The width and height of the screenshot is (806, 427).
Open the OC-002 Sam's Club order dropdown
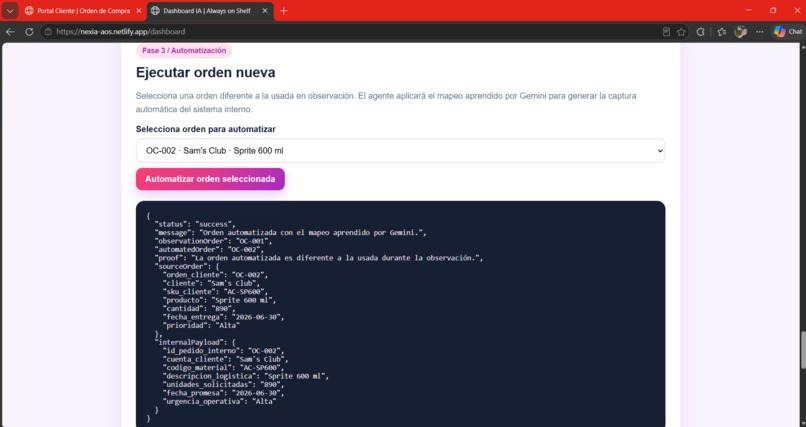click(400, 151)
